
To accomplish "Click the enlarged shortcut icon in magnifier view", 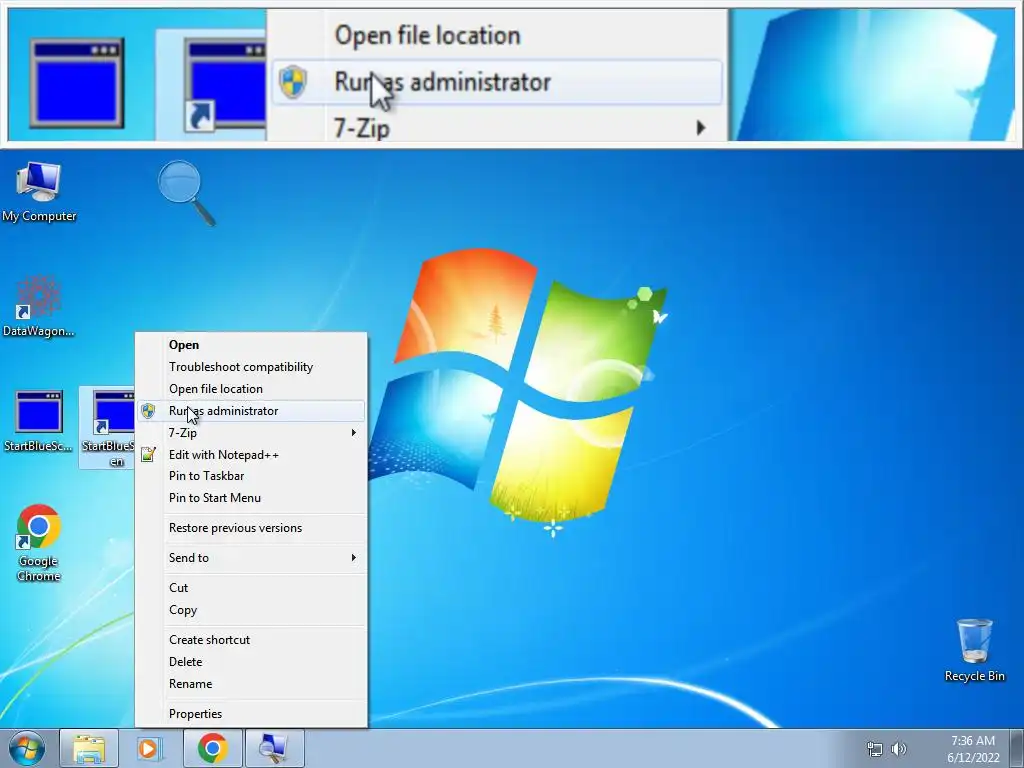I will (x=225, y=85).
